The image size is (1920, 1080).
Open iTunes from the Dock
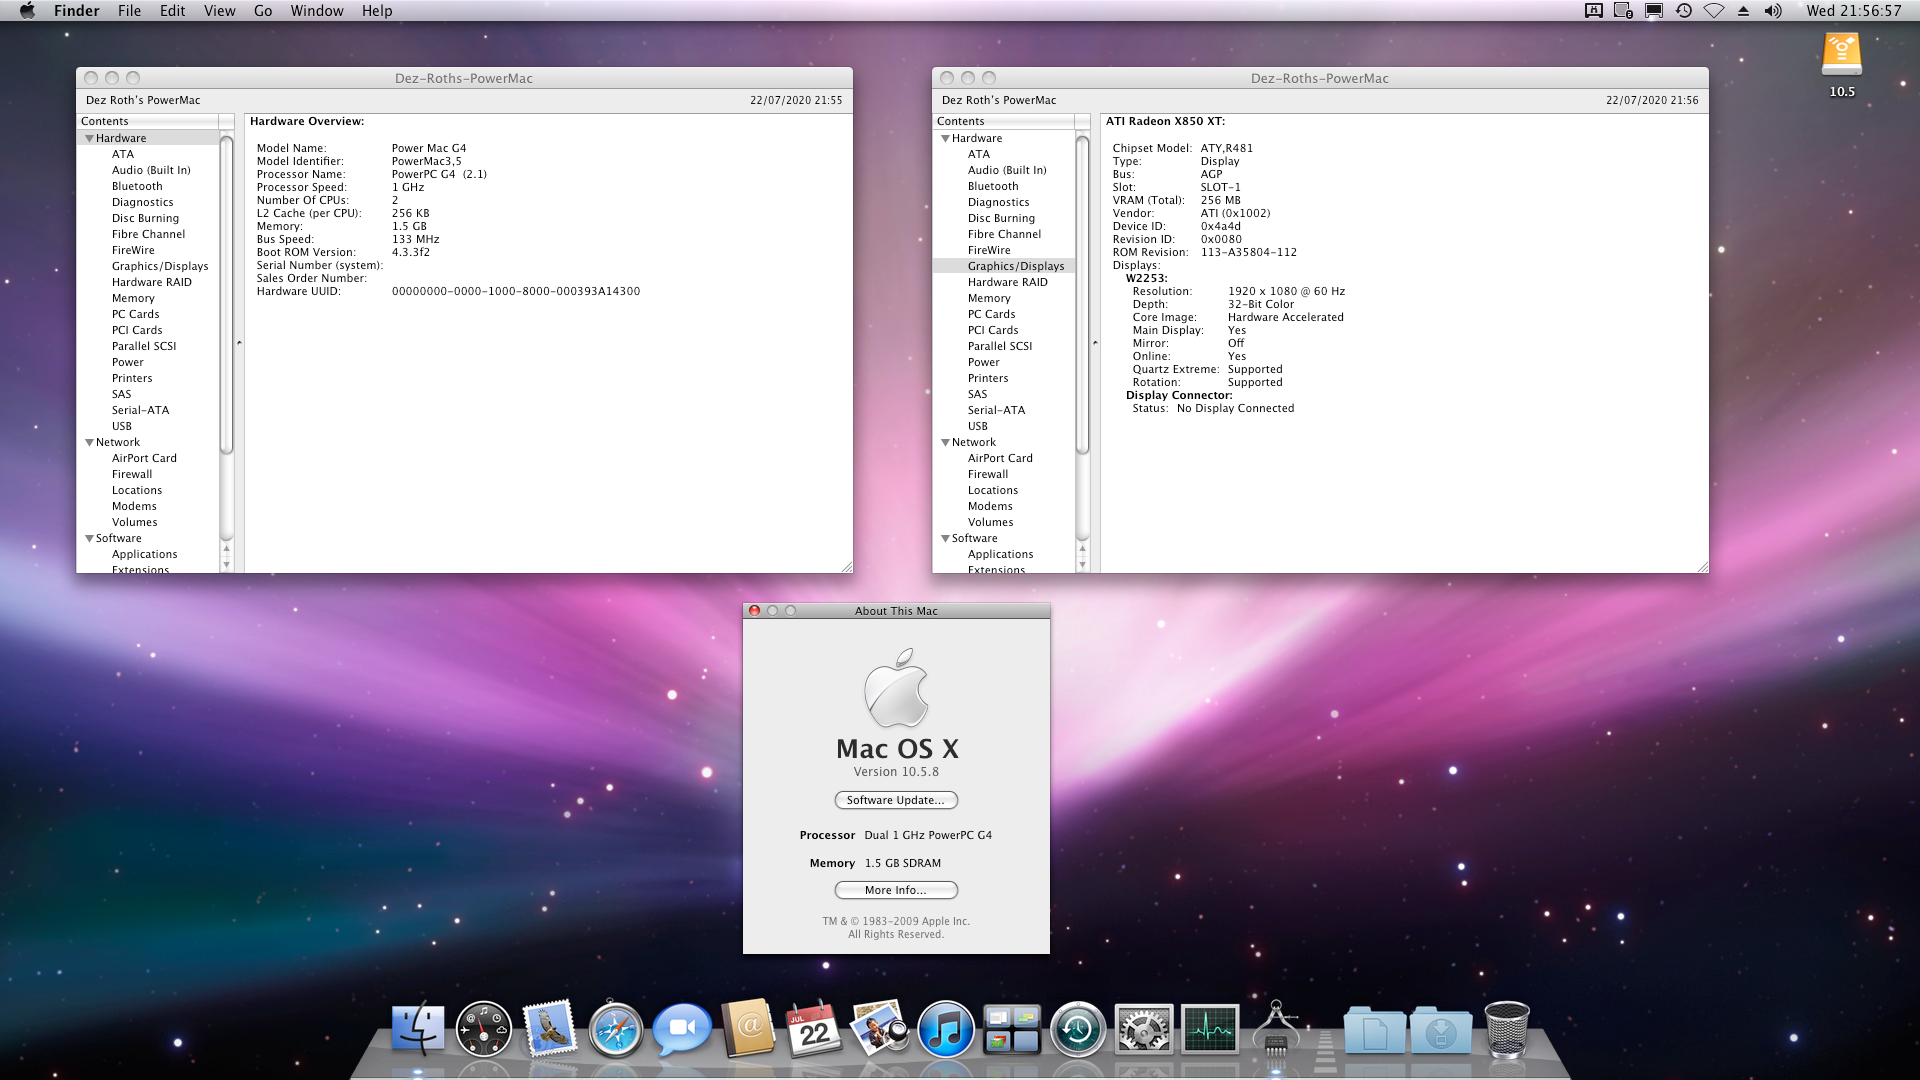click(945, 1029)
